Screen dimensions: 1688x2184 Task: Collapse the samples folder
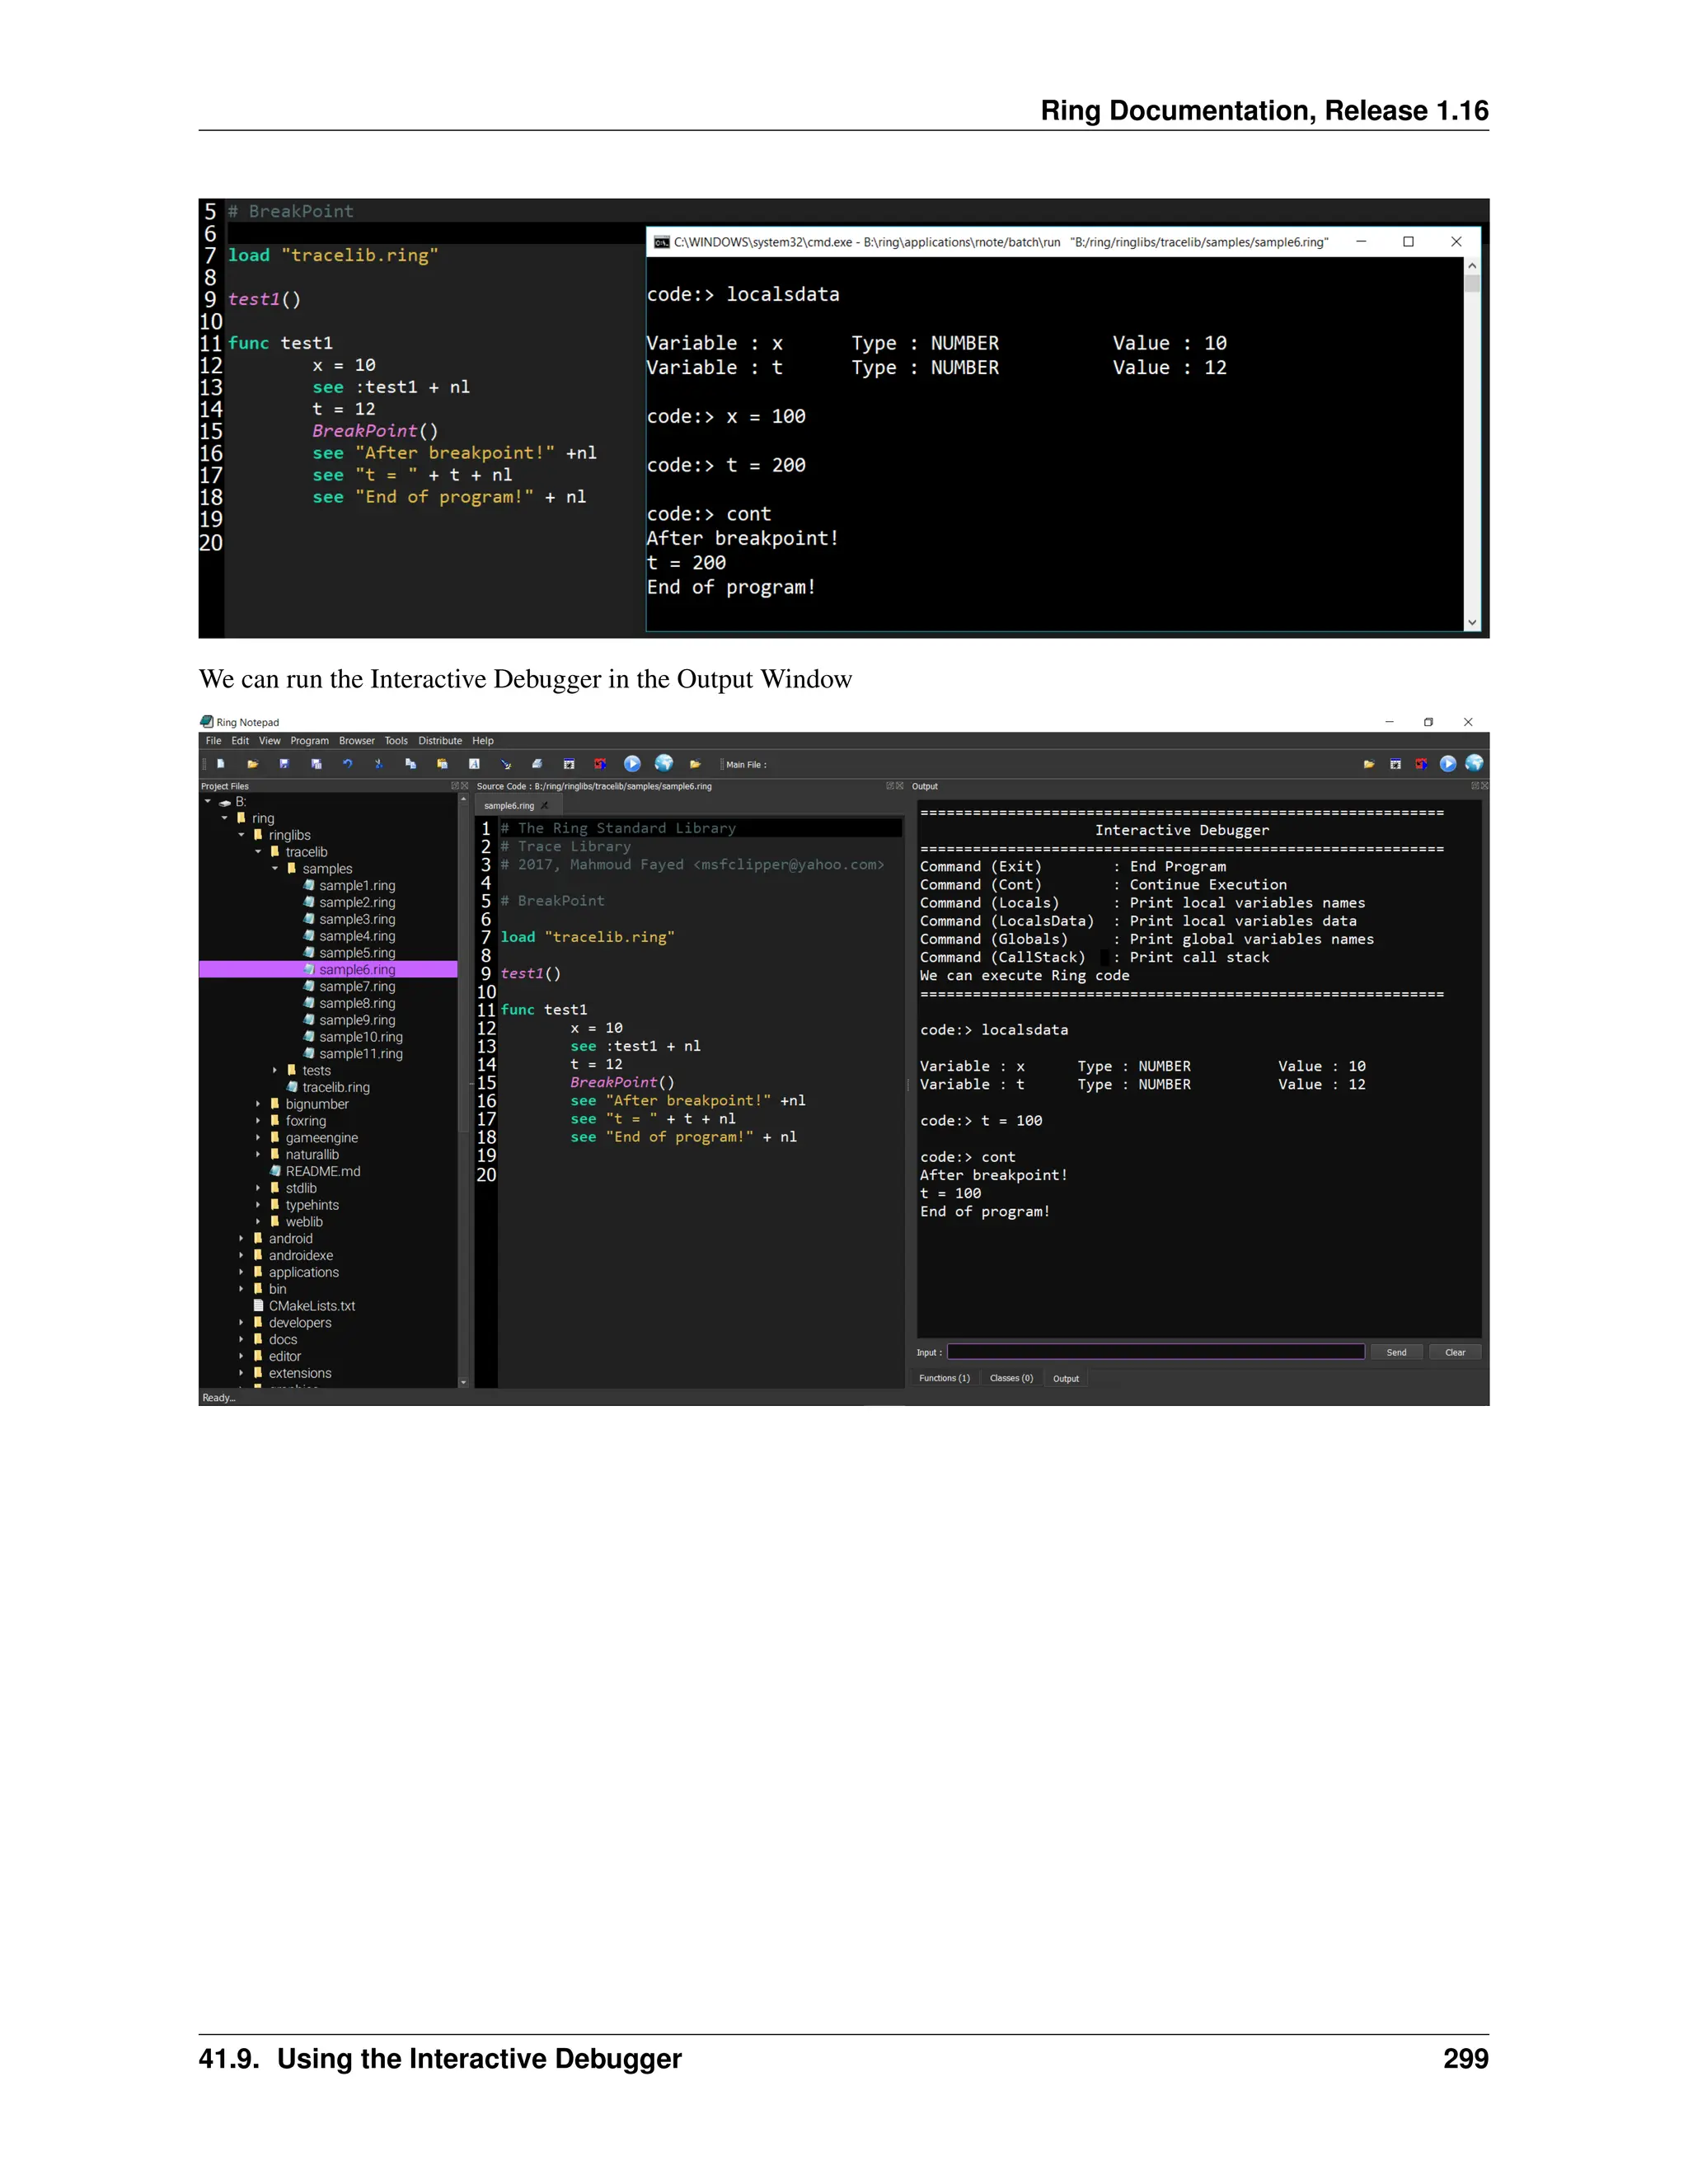tap(275, 869)
